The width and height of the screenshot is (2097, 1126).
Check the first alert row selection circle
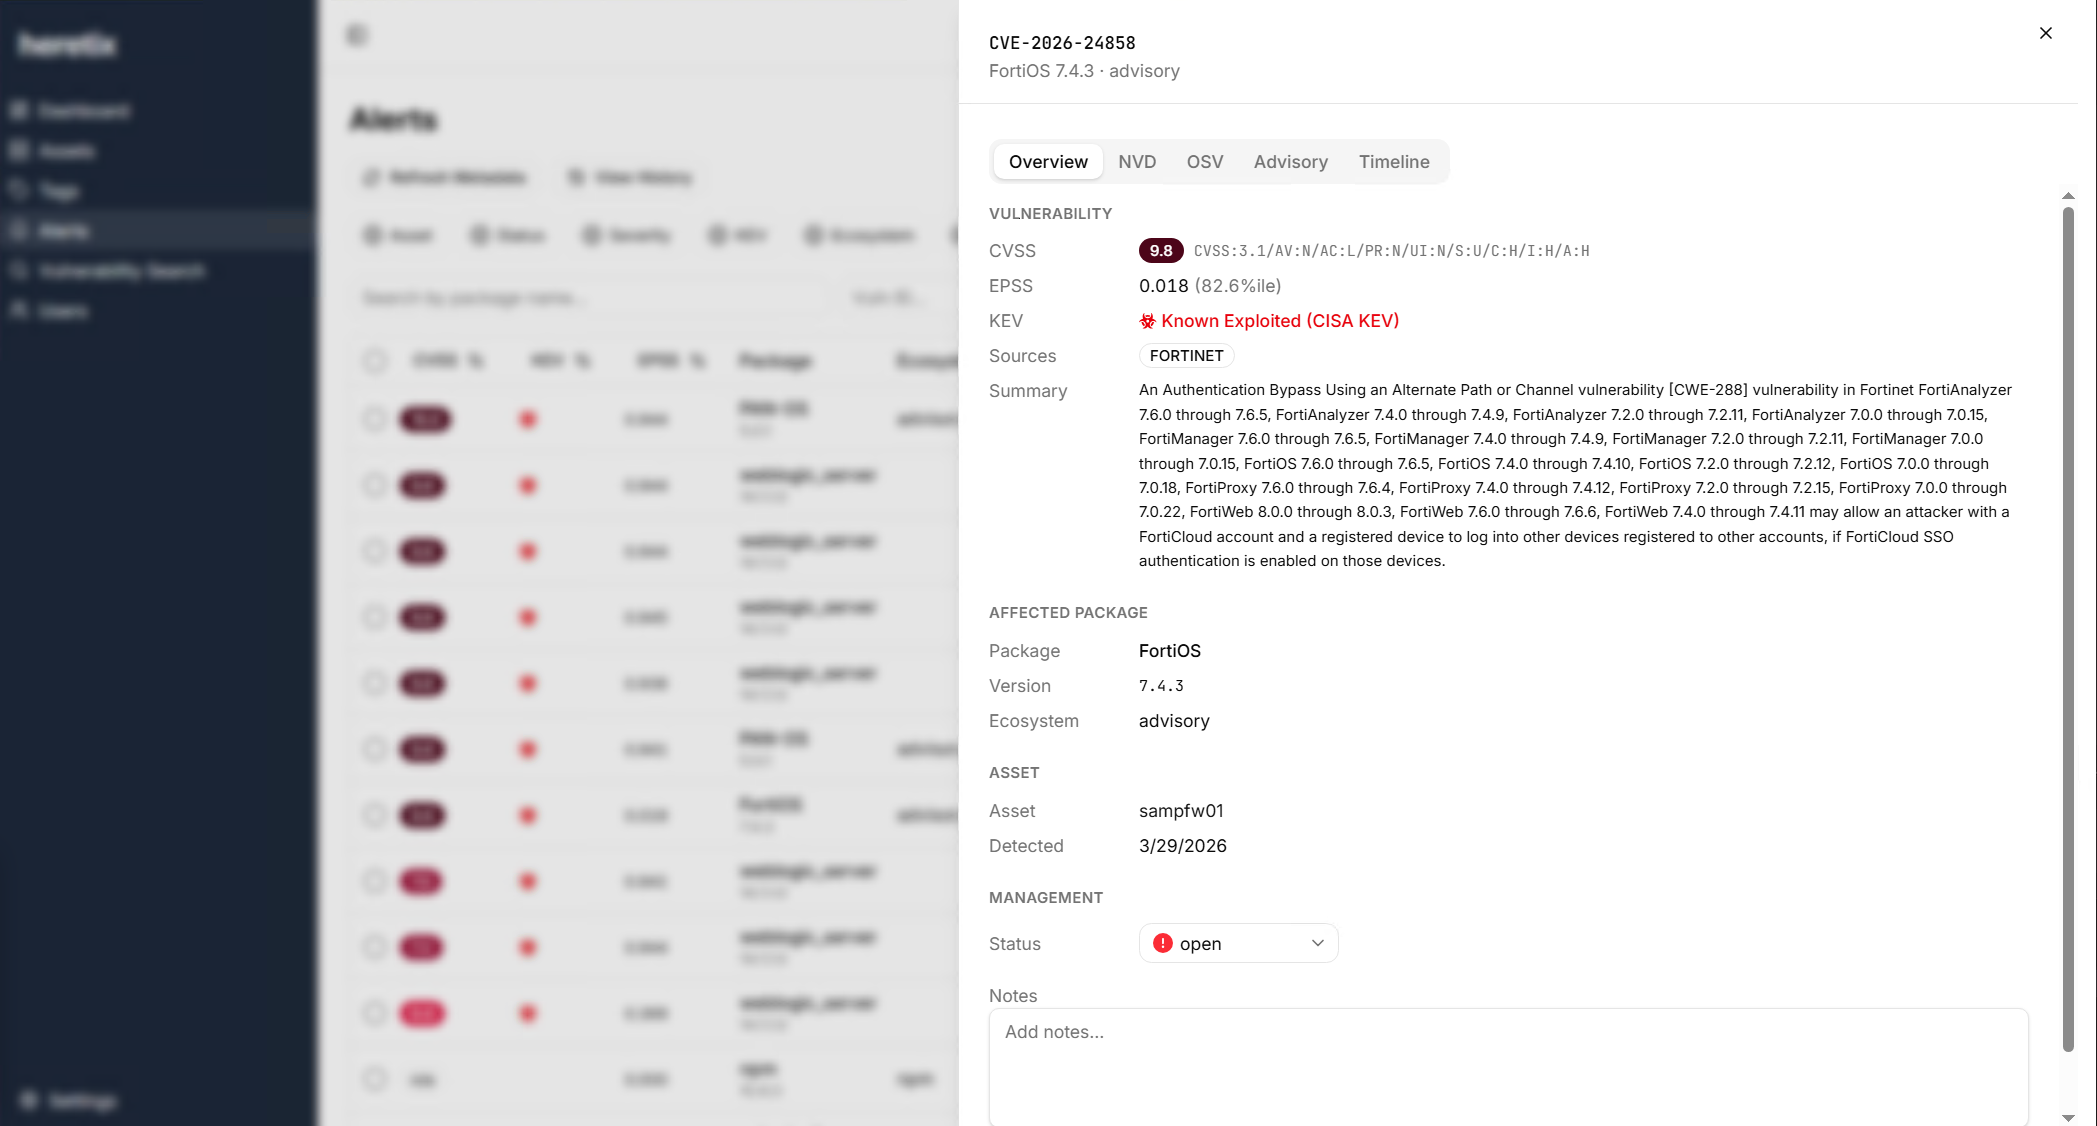(375, 419)
